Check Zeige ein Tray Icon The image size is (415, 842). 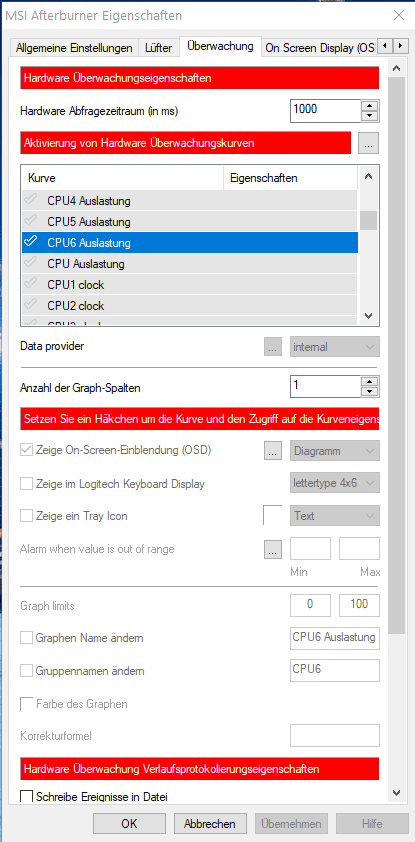pyautogui.click(x=26, y=516)
